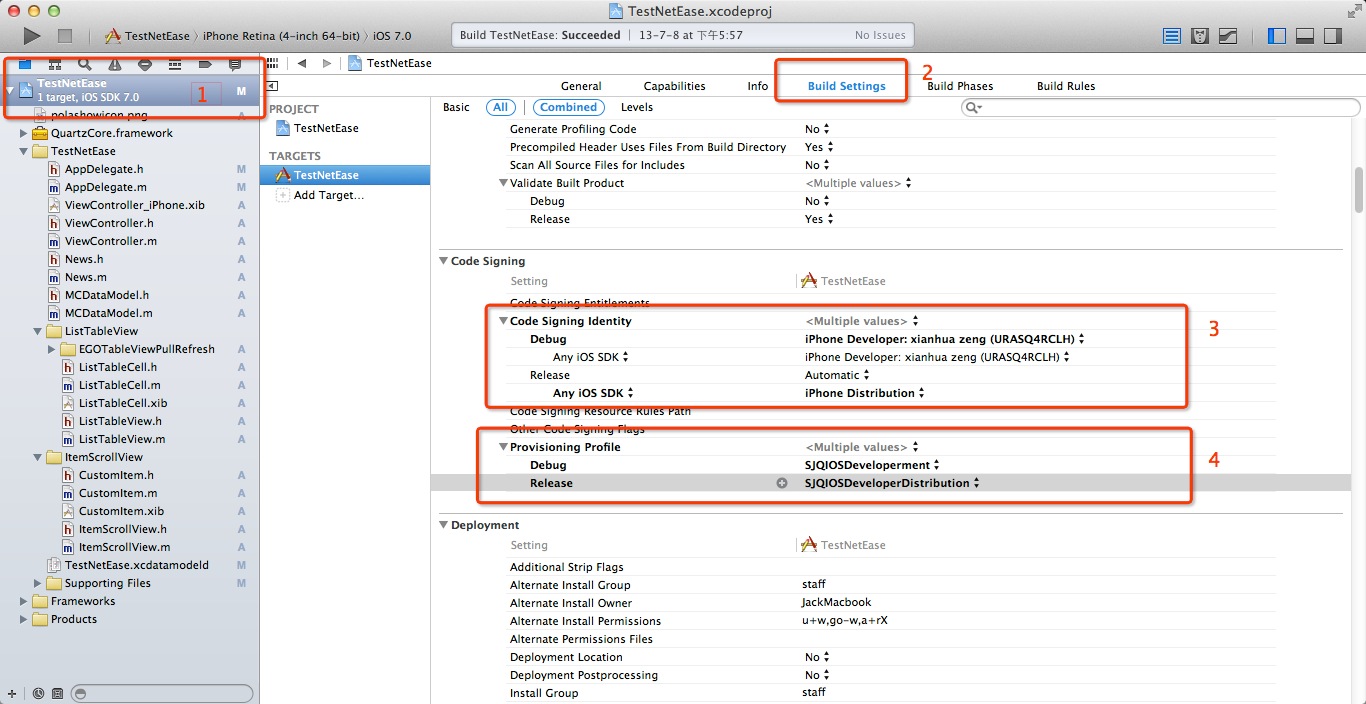Switch to the Build Phases tab
This screenshot has height=704, width=1366.
tap(960, 86)
